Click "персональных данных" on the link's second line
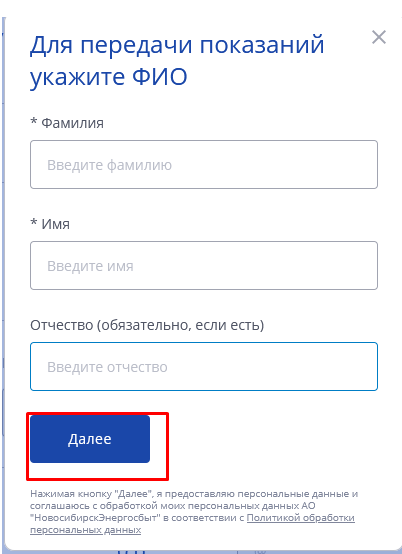The image size is (402, 554). click(x=85, y=530)
